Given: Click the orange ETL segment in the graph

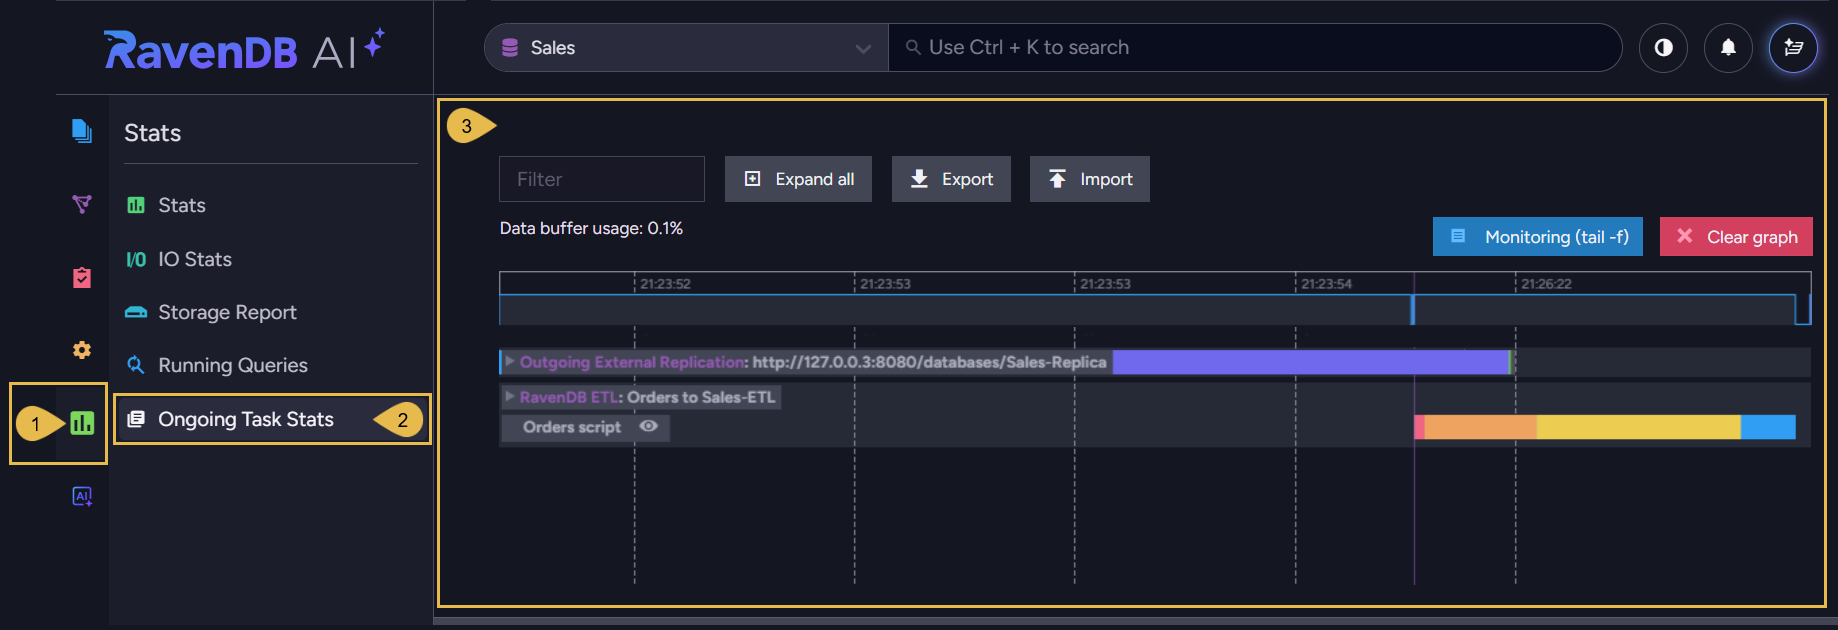Looking at the screenshot, I should [1480, 427].
